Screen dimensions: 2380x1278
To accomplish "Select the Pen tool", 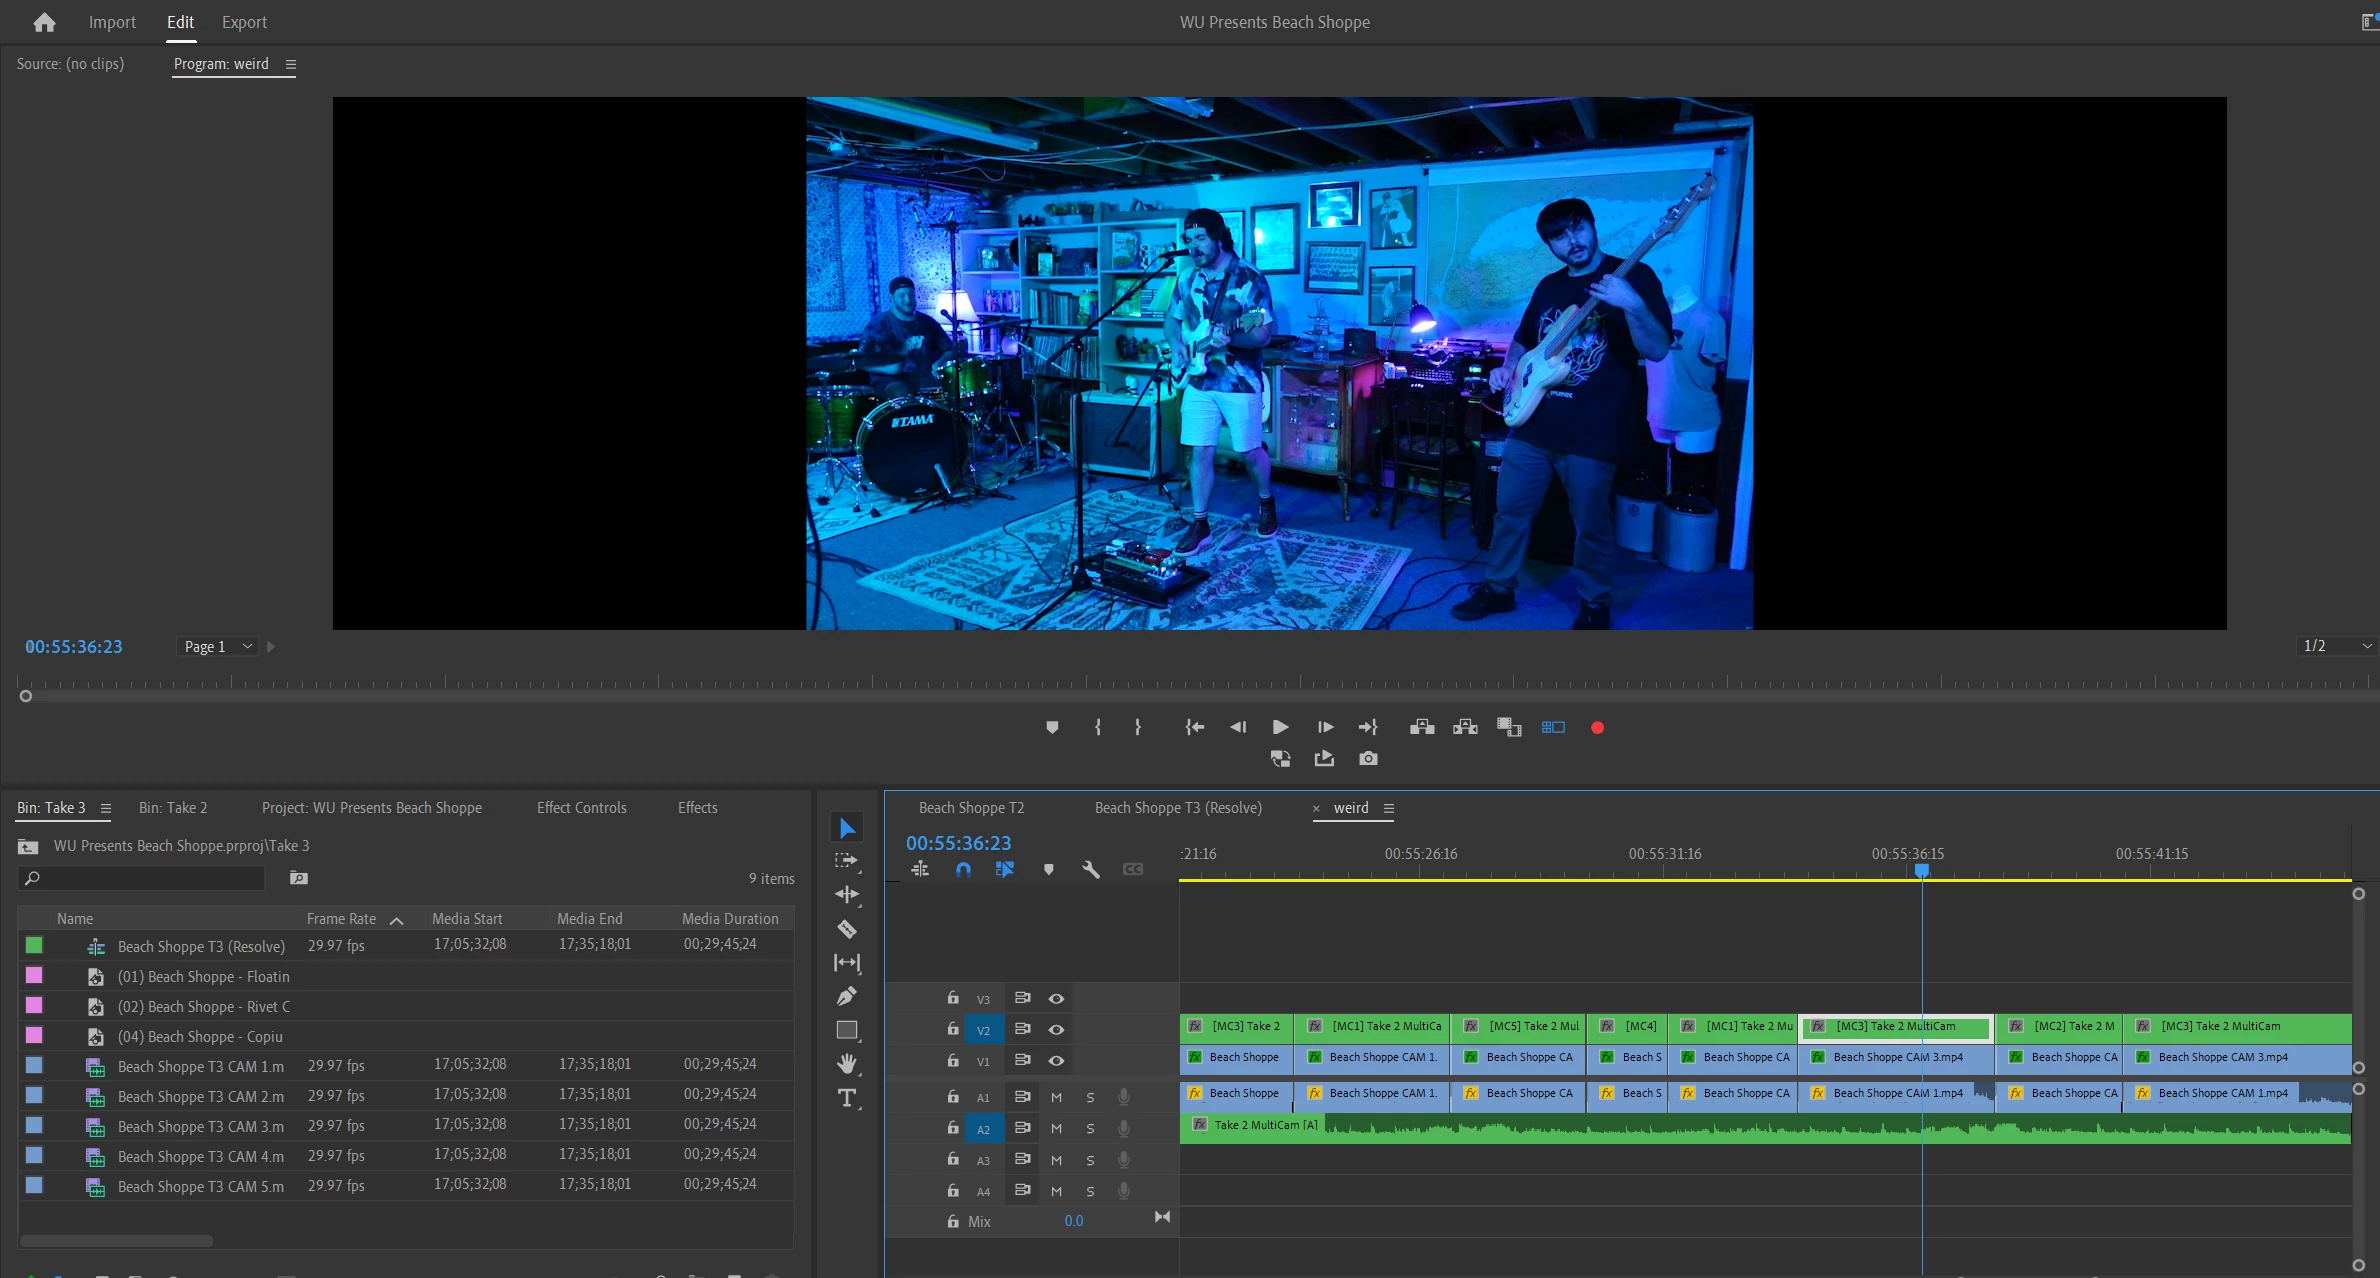I will [x=847, y=996].
